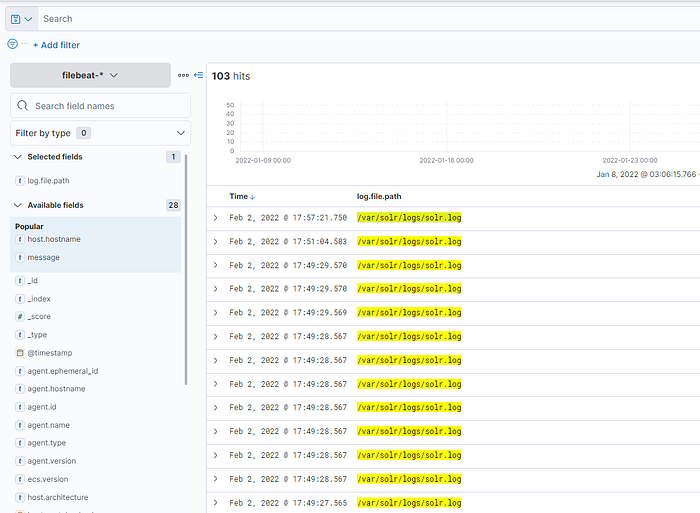The width and height of the screenshot is (700, 513).
Task: Open the saved query menu icon
Action: point(21,19)
